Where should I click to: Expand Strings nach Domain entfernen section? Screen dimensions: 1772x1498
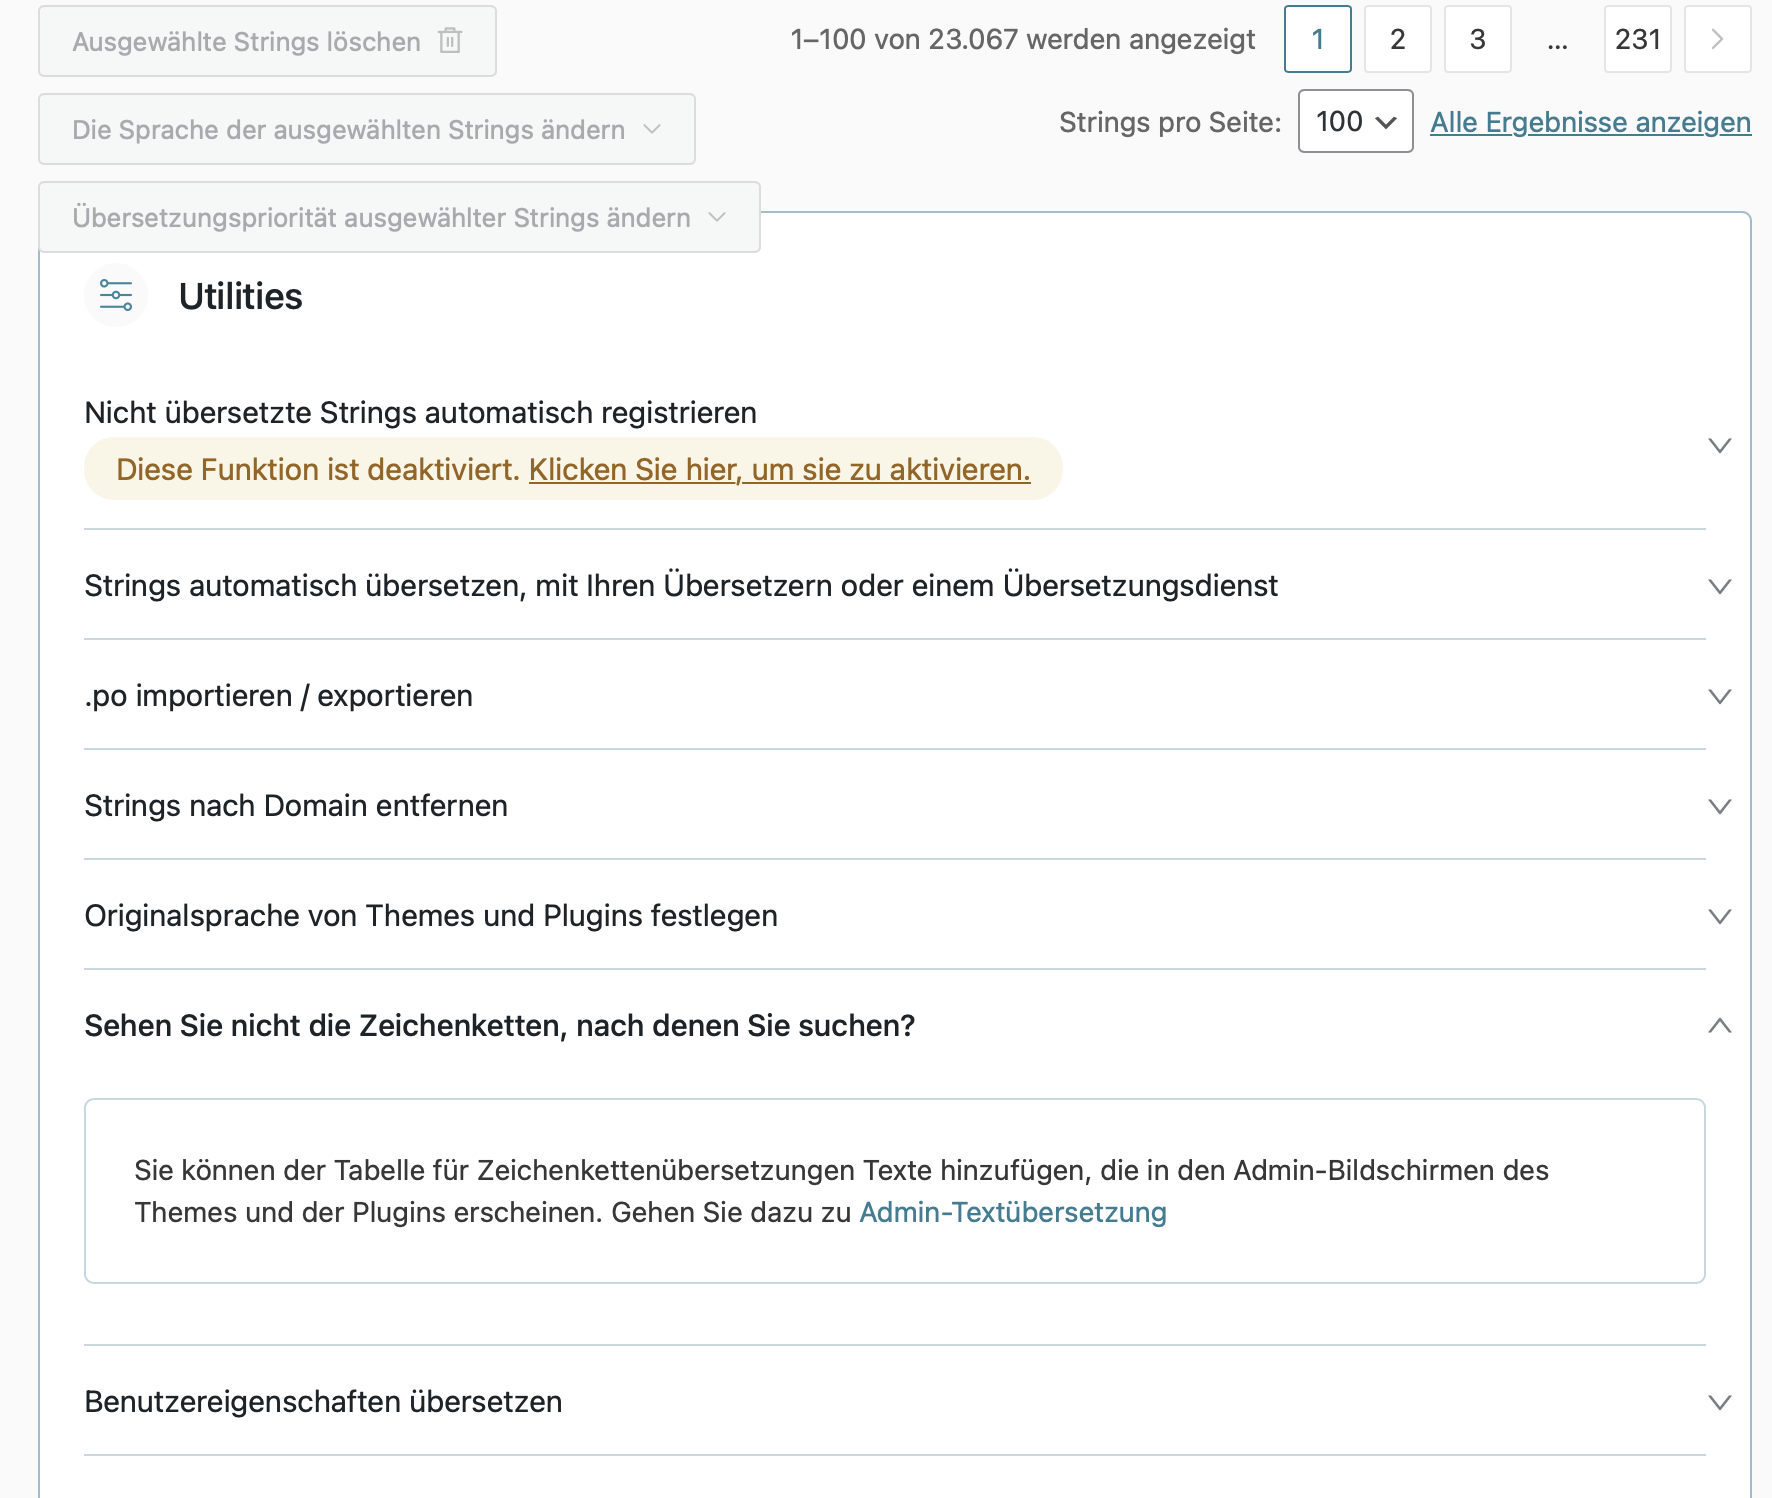point(1719,807)
